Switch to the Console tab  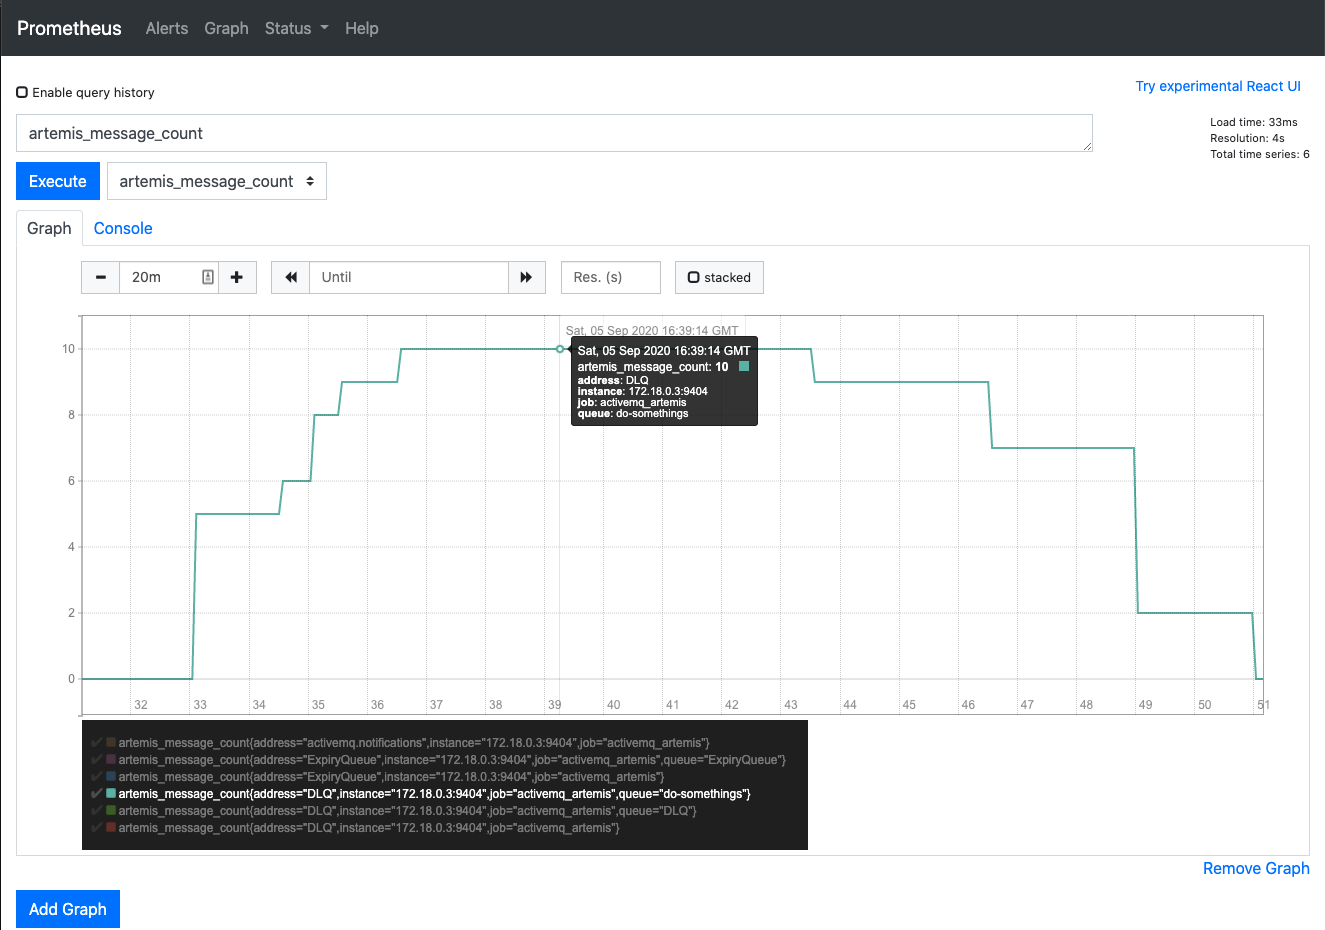point(123,228)
